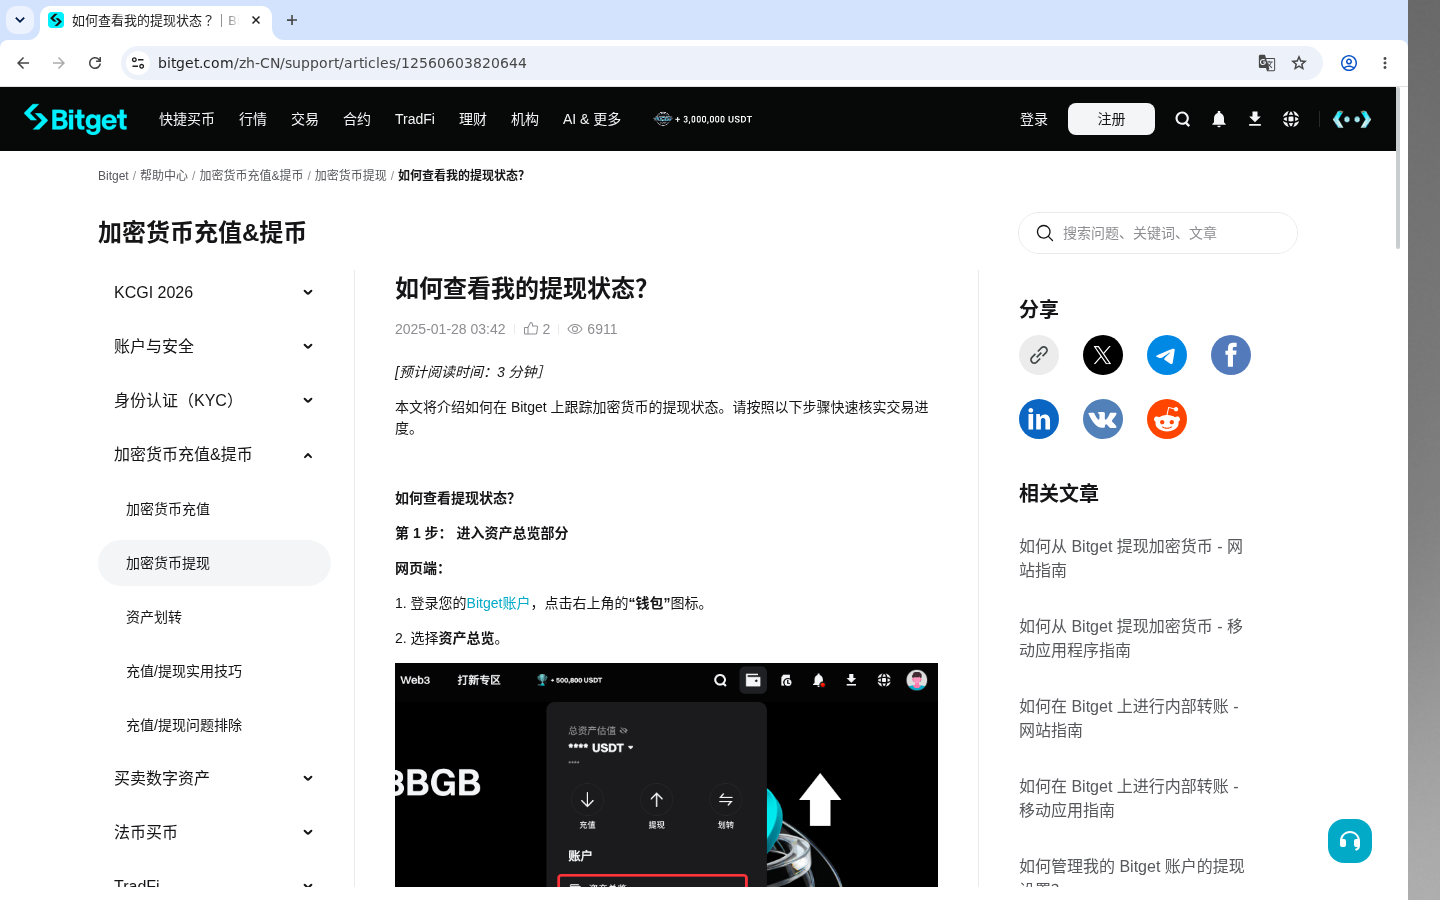Focus the help center search field

tap(1158, 233)
